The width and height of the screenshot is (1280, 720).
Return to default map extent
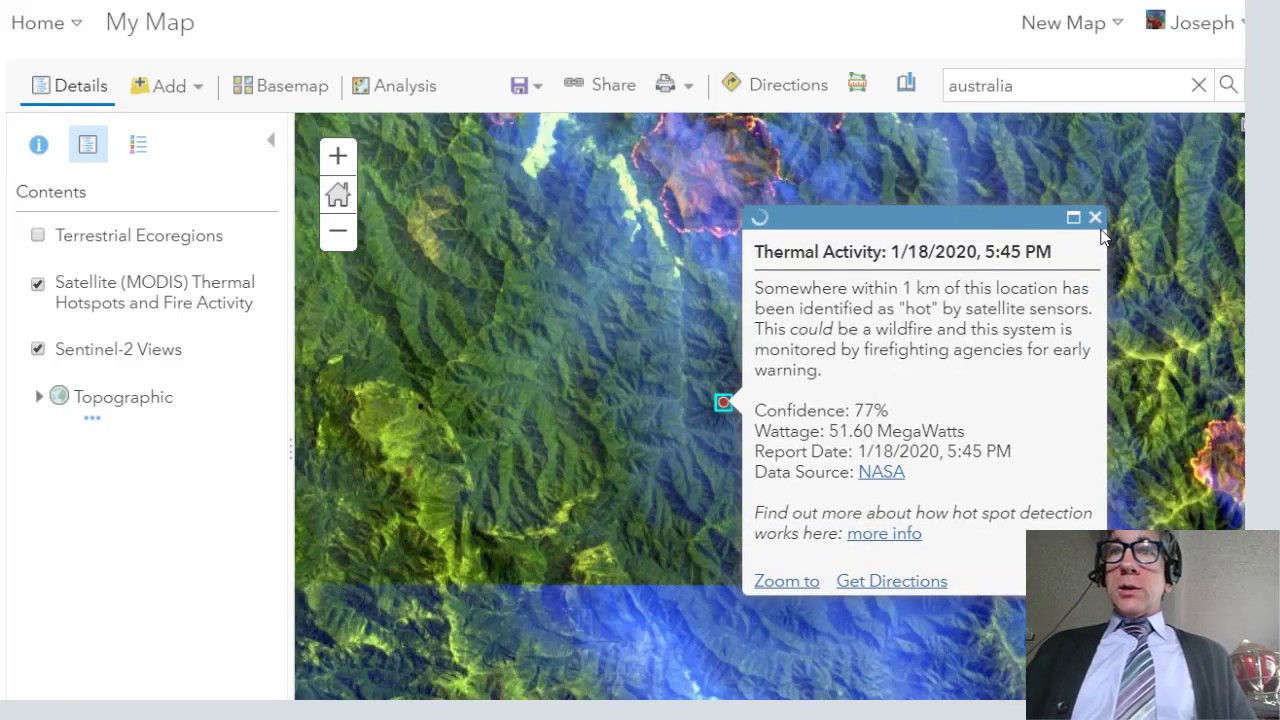(338, 194)
